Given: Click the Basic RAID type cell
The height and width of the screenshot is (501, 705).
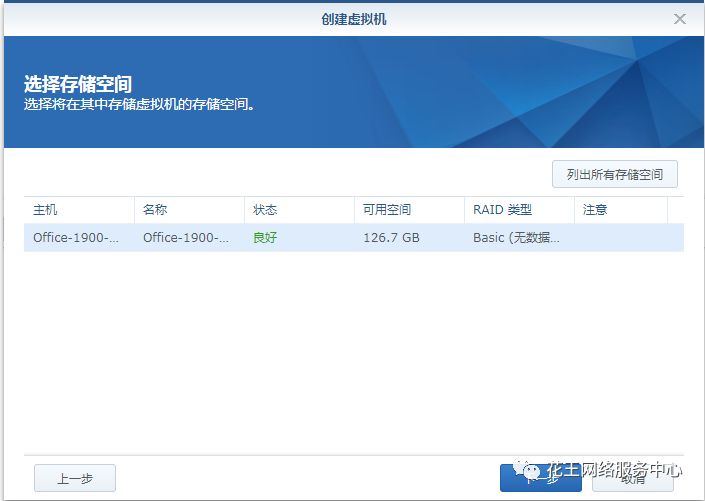Looking at the screenshot, I should pyautogui.click(x=516, y=238).
